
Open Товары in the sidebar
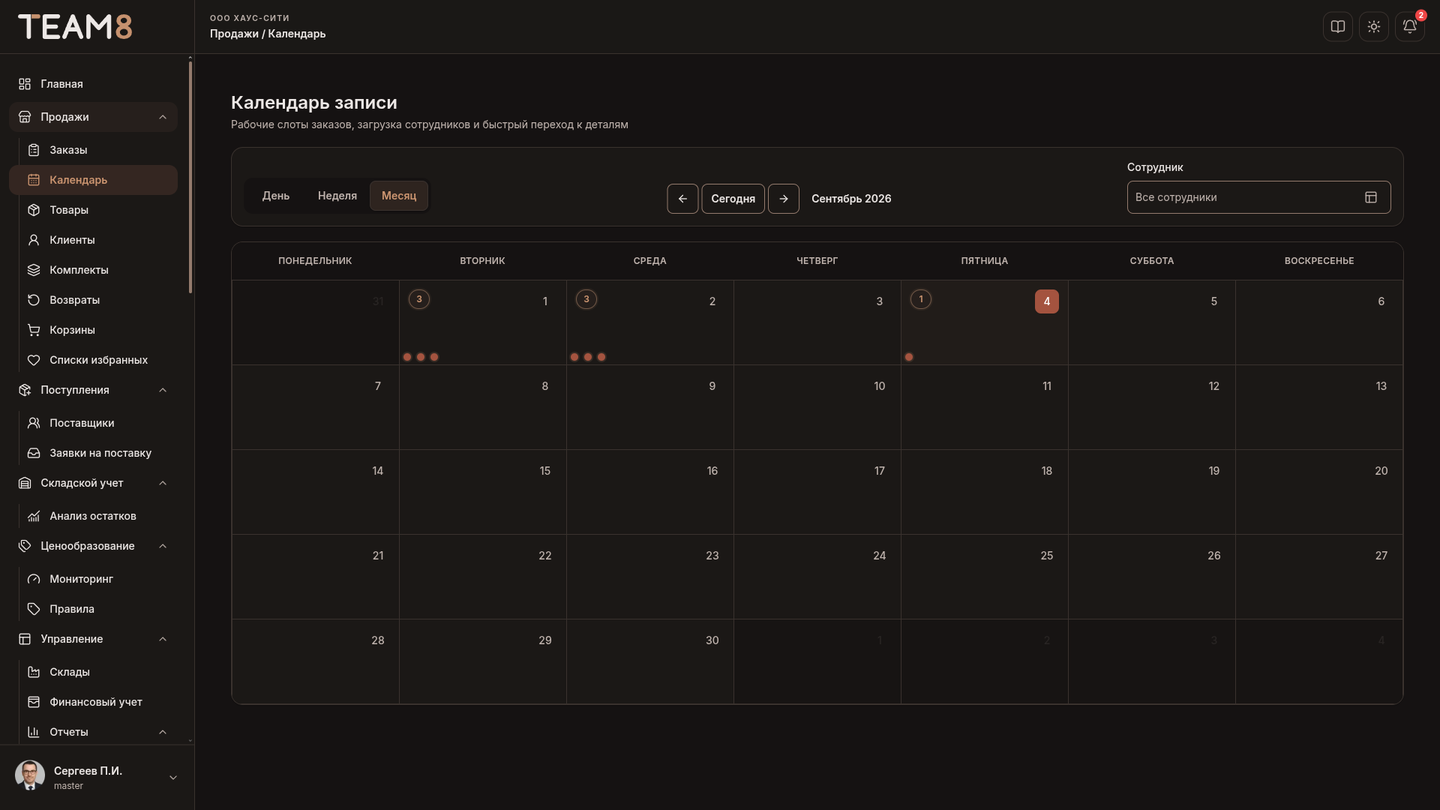tap(93, 210)
